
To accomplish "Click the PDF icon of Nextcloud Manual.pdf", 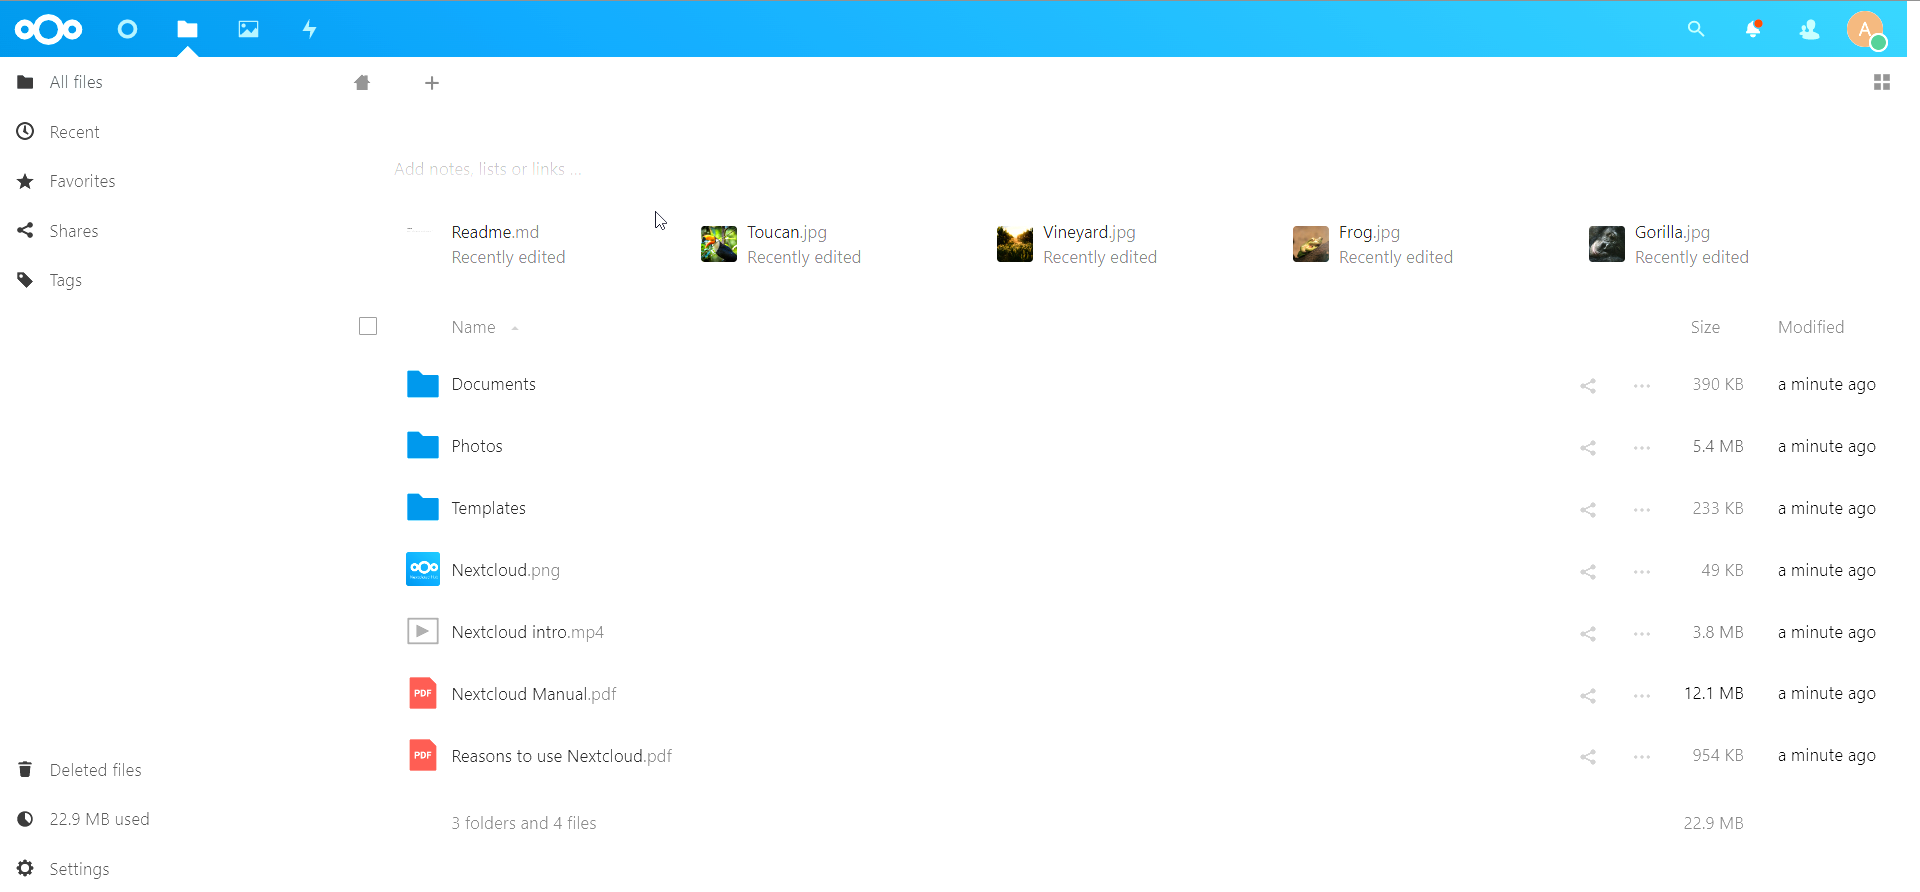I will click(423, 693).
